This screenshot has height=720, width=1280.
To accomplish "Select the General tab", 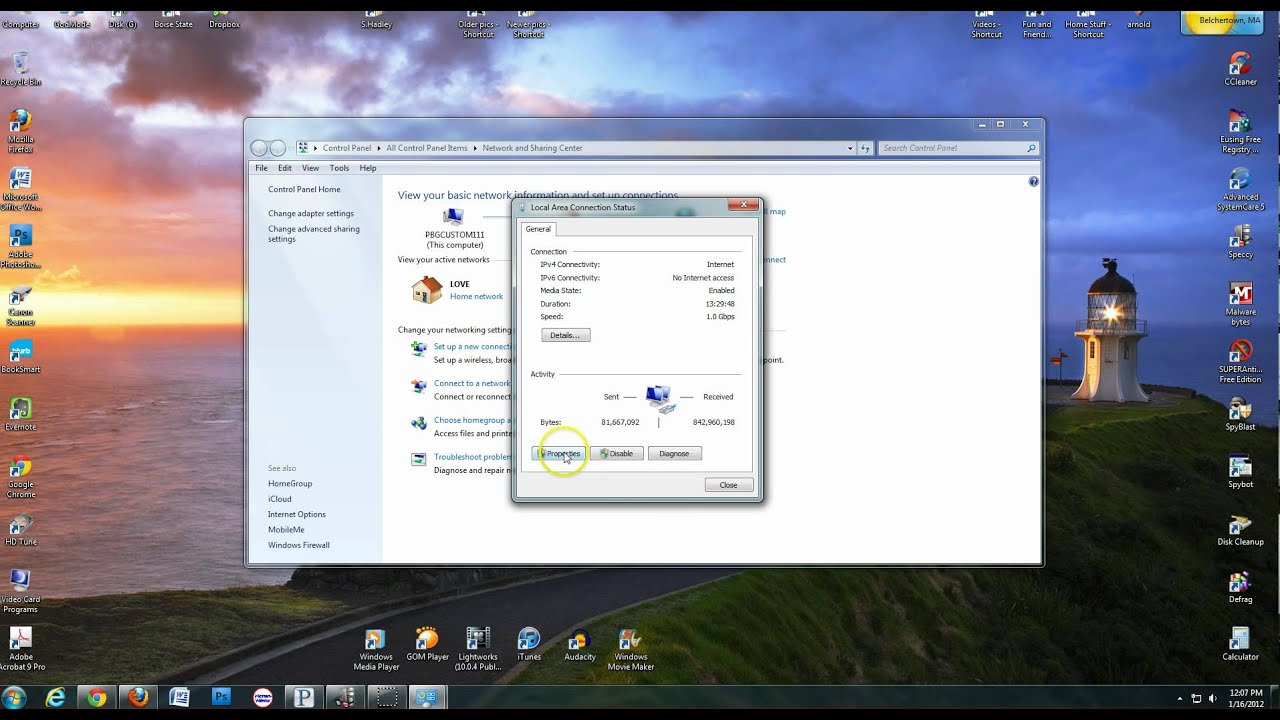I will (538, 229).
